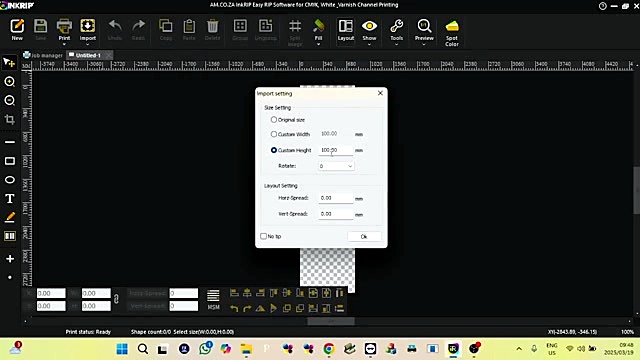This screenshot has width=640, height=360.
Task: Select the Custom Width radio button
Action: pos(273,134)
